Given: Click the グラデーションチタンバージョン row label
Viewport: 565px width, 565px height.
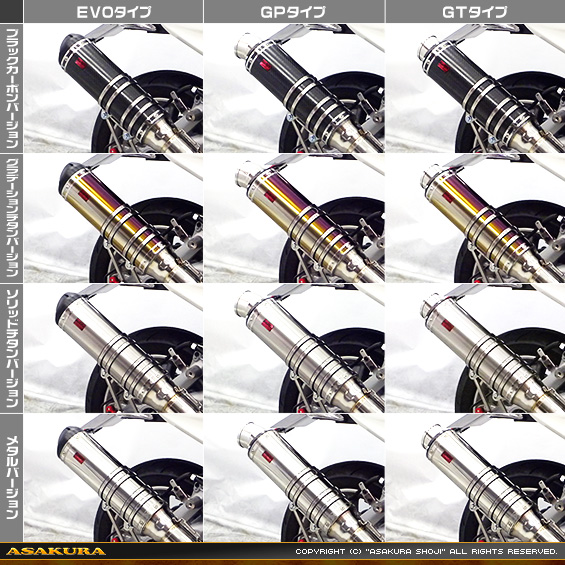Looking at the screenshot, I should [x=12, y=218].
